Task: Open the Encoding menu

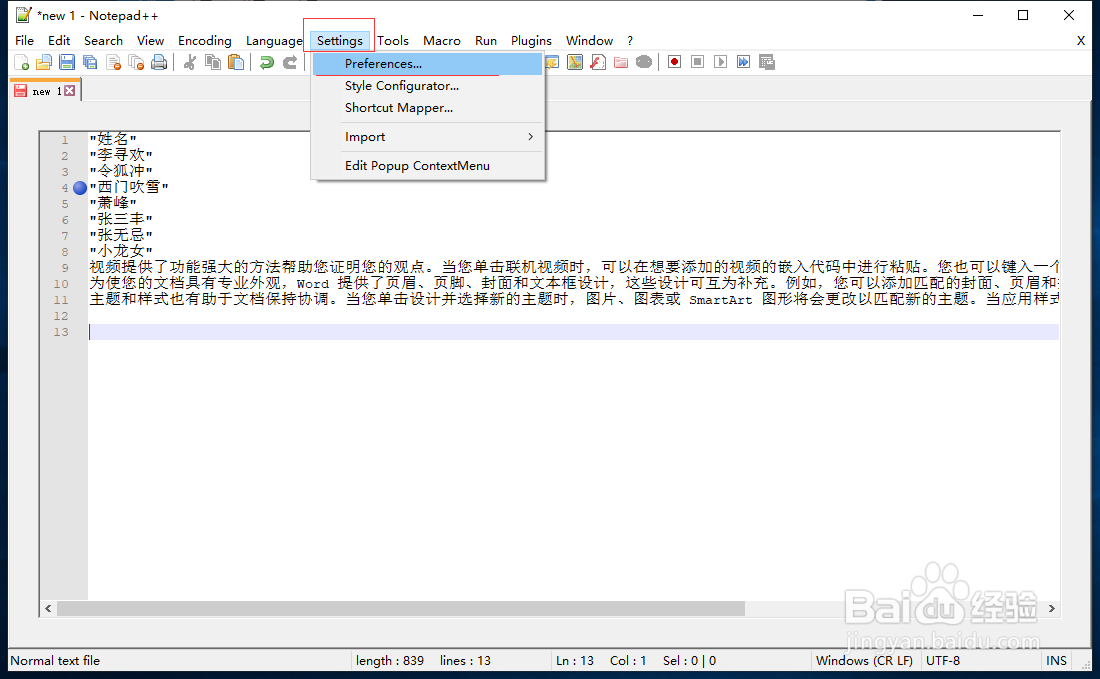Action: tap(204, 41)
